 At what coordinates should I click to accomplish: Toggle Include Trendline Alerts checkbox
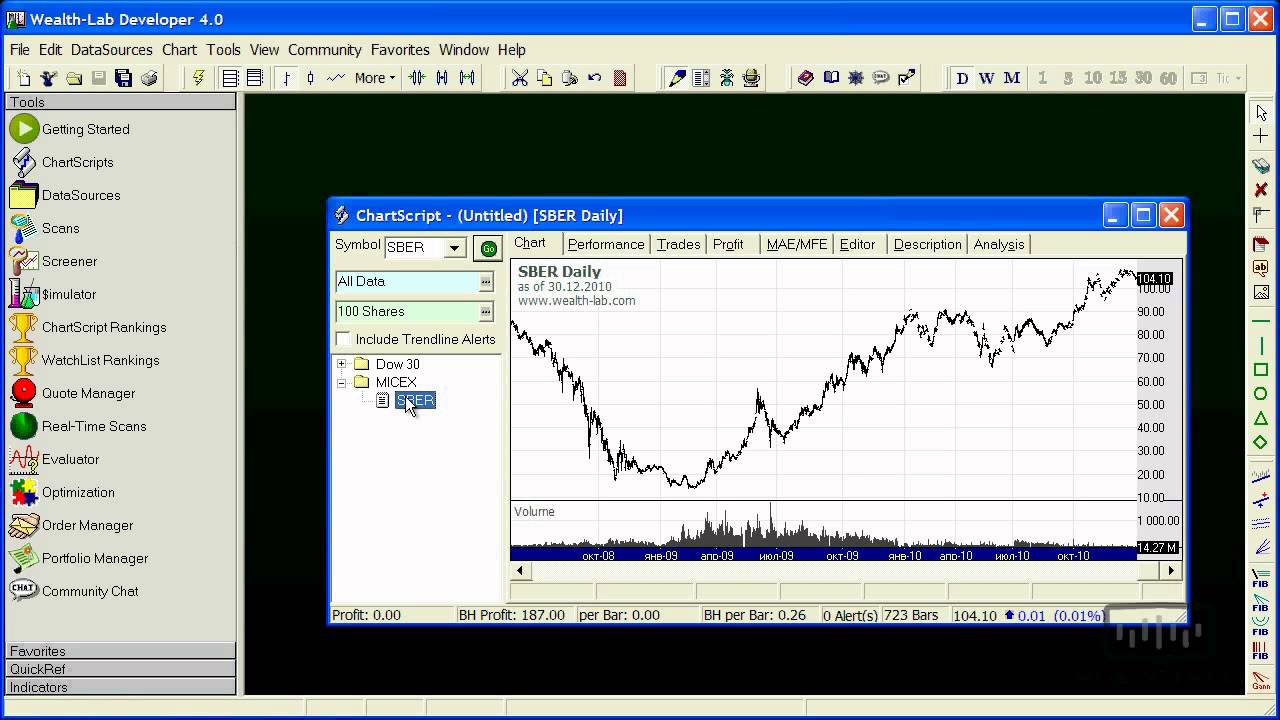click(x=343, y=339)
